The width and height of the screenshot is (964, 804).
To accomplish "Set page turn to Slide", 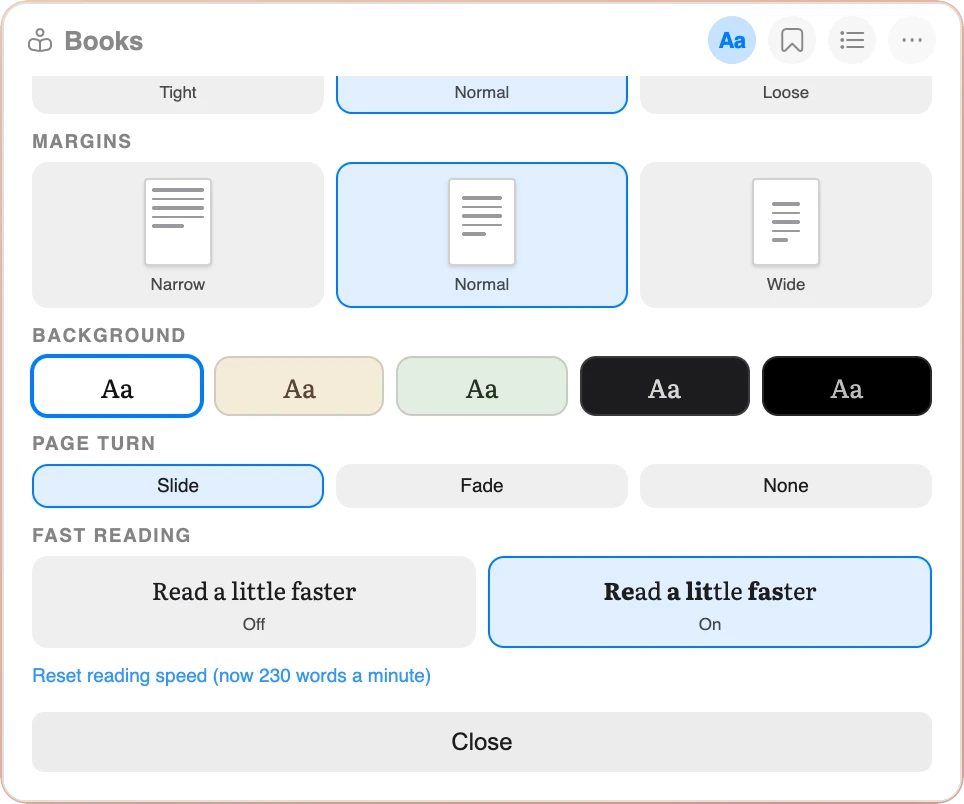I will 178,486.
